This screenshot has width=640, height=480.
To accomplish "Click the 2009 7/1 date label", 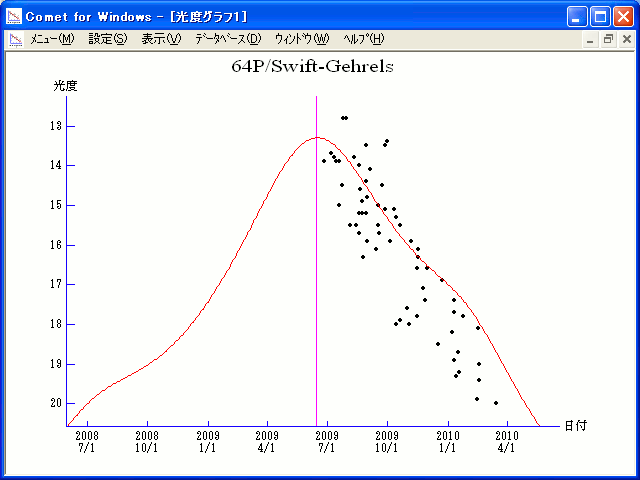I will tap(327, 442).
